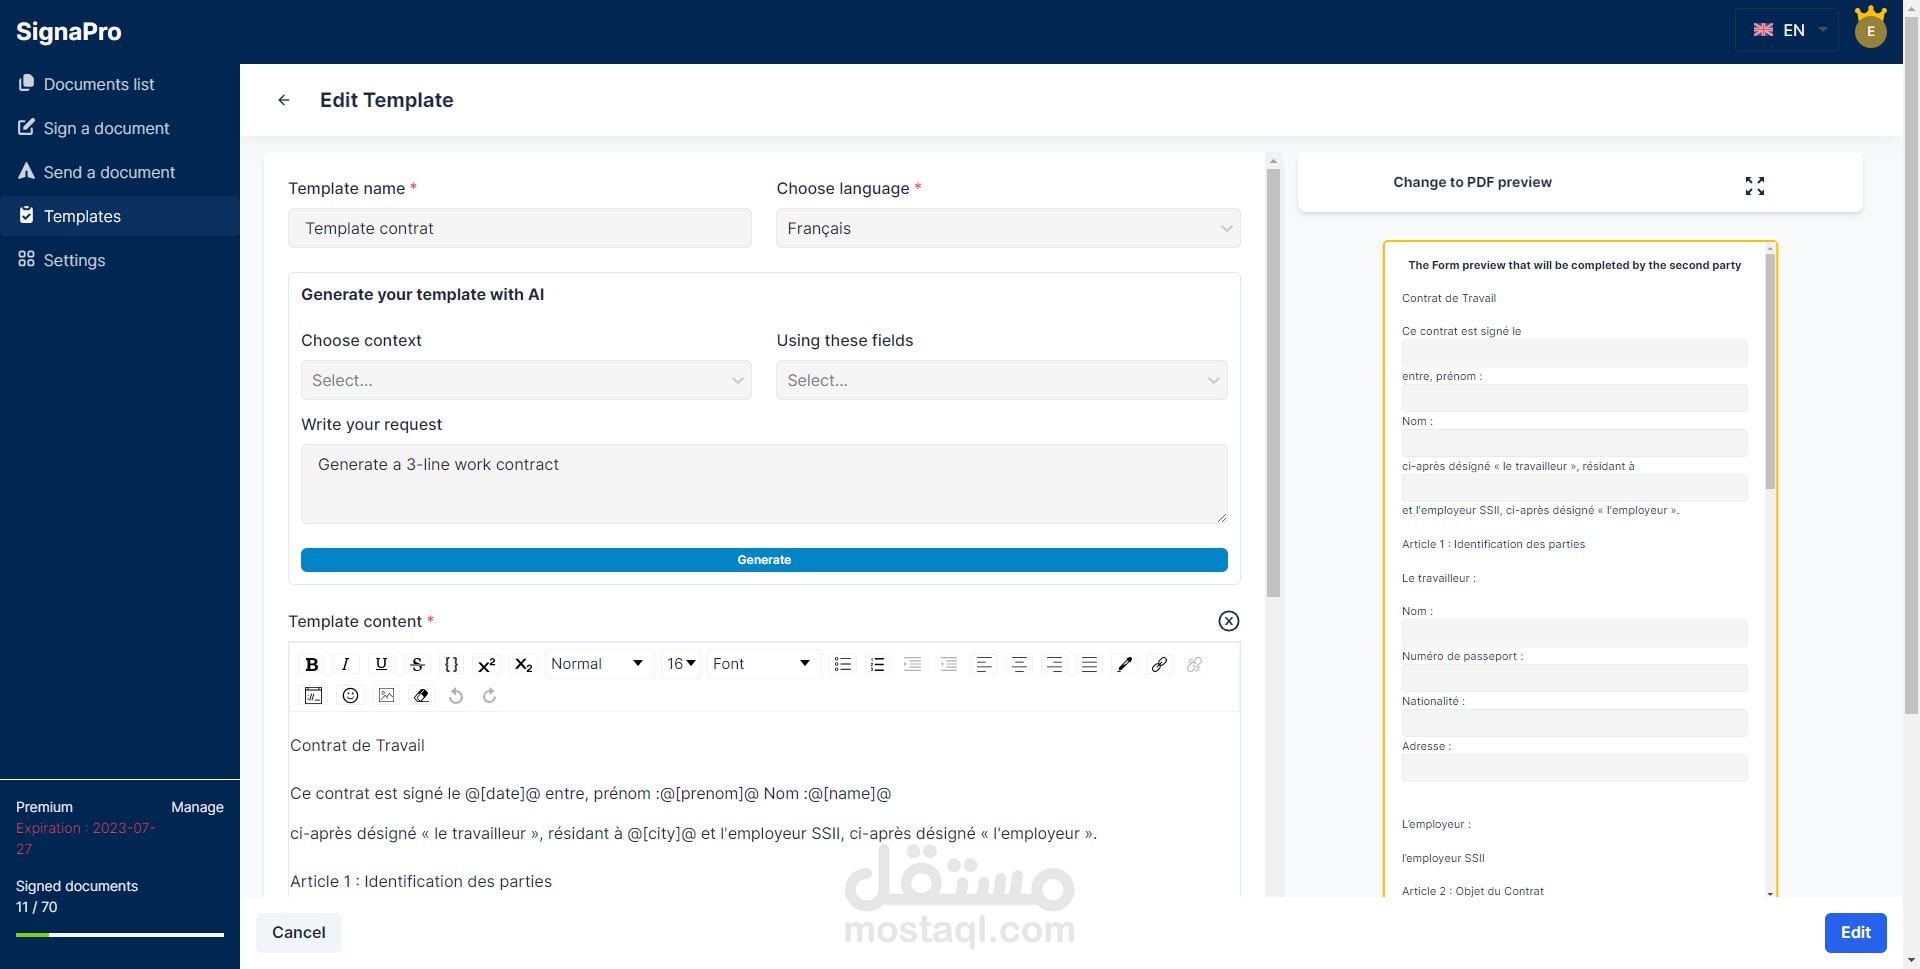1920x969 pixels.
Task: Click the 'Ce contrat est signé le' preview field
Action: (1574, 353)
